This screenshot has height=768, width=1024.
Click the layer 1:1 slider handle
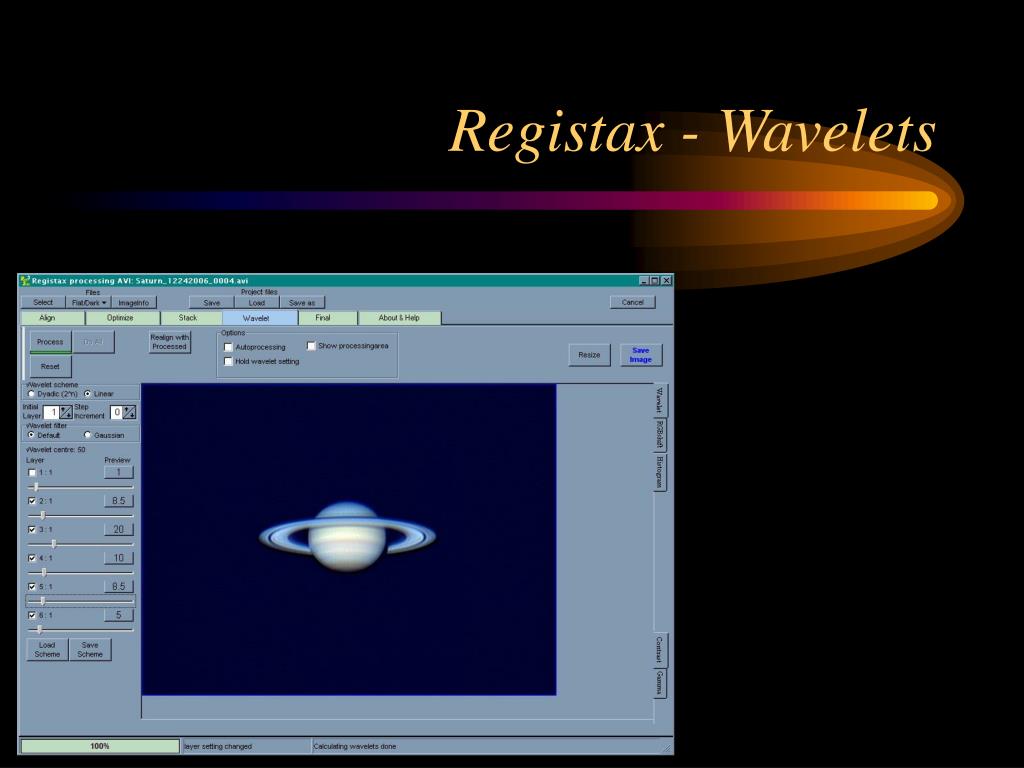pos(36,487)
